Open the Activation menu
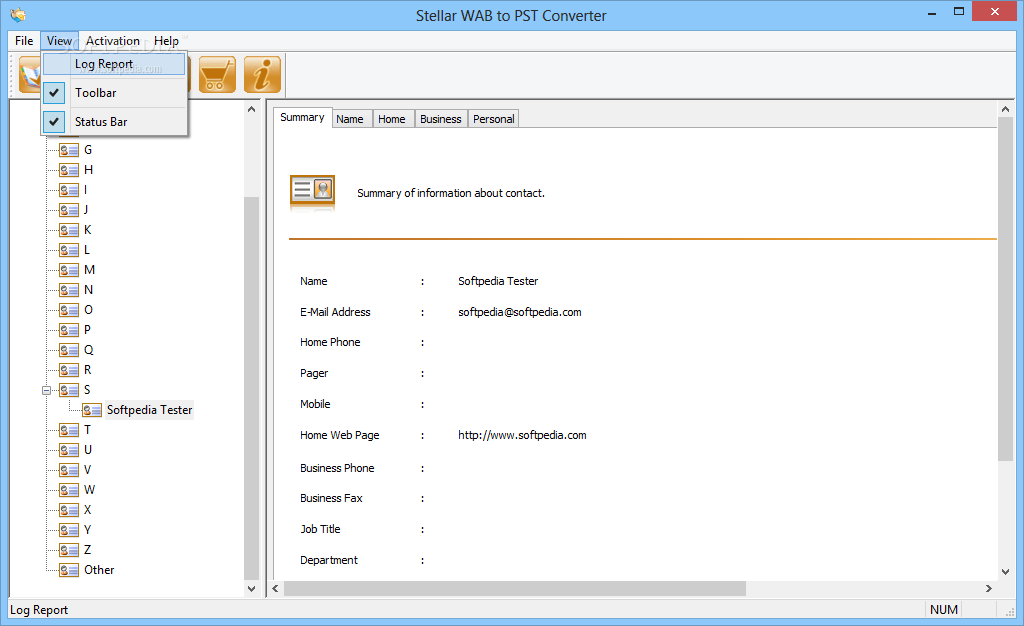Image resolution: width=1024 pixels, height=626 pixels. tap(113, 40)
